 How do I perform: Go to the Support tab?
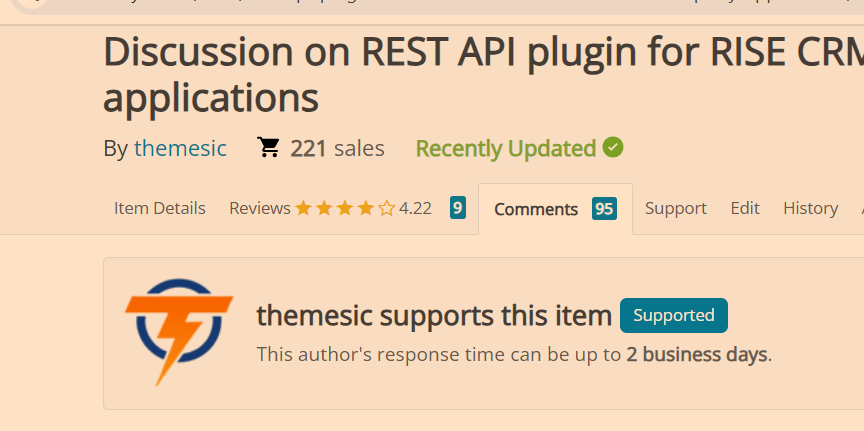(676, 208)
